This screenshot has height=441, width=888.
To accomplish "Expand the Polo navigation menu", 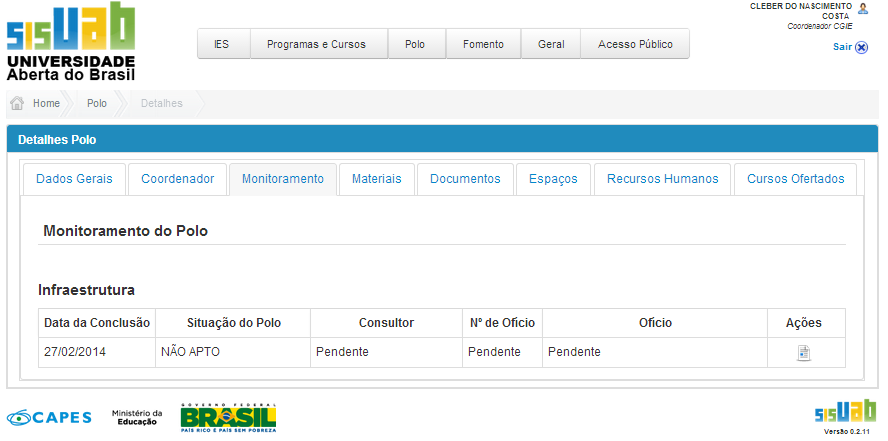I will (x=415, y=44).
